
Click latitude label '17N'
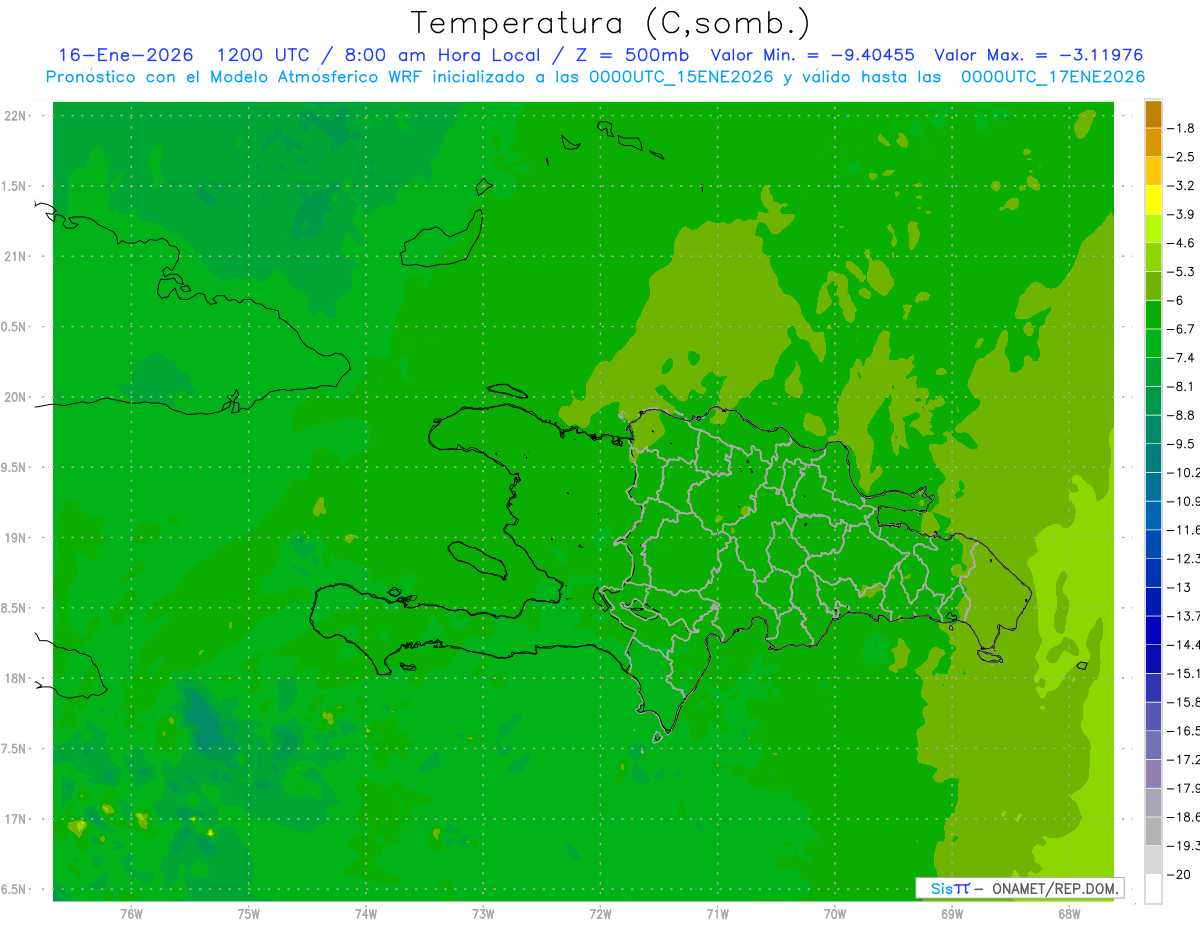(x=15, y=819)
